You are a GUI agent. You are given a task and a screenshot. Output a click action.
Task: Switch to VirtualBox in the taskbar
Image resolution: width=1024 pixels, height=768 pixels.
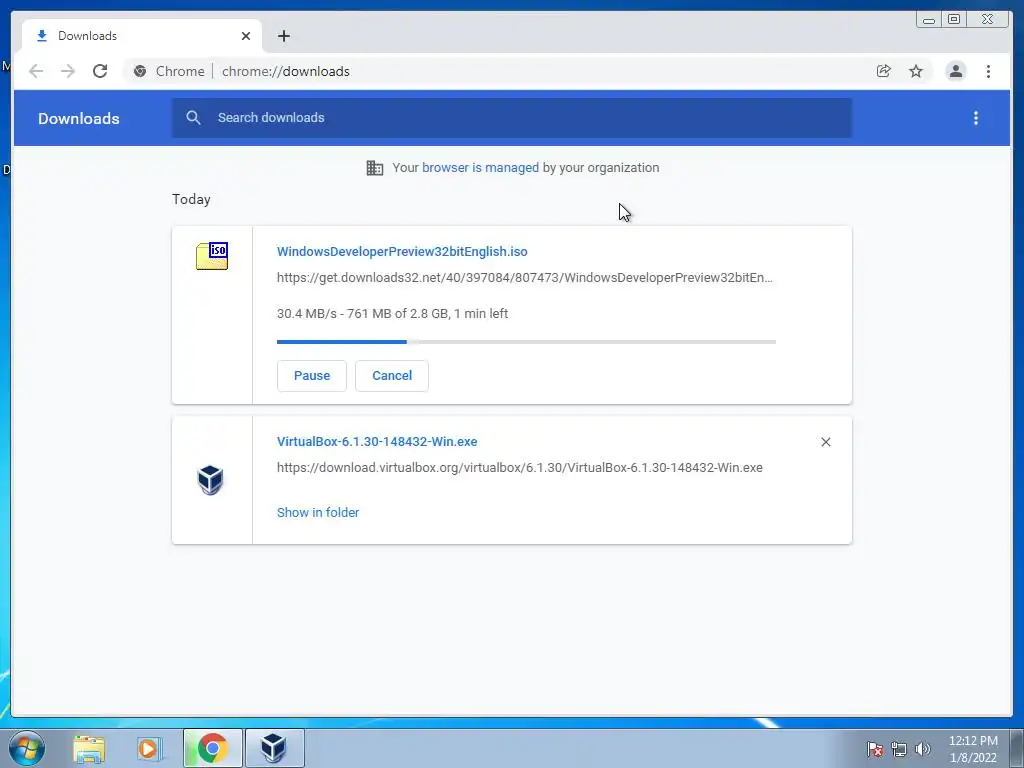[x=274, y=748]
